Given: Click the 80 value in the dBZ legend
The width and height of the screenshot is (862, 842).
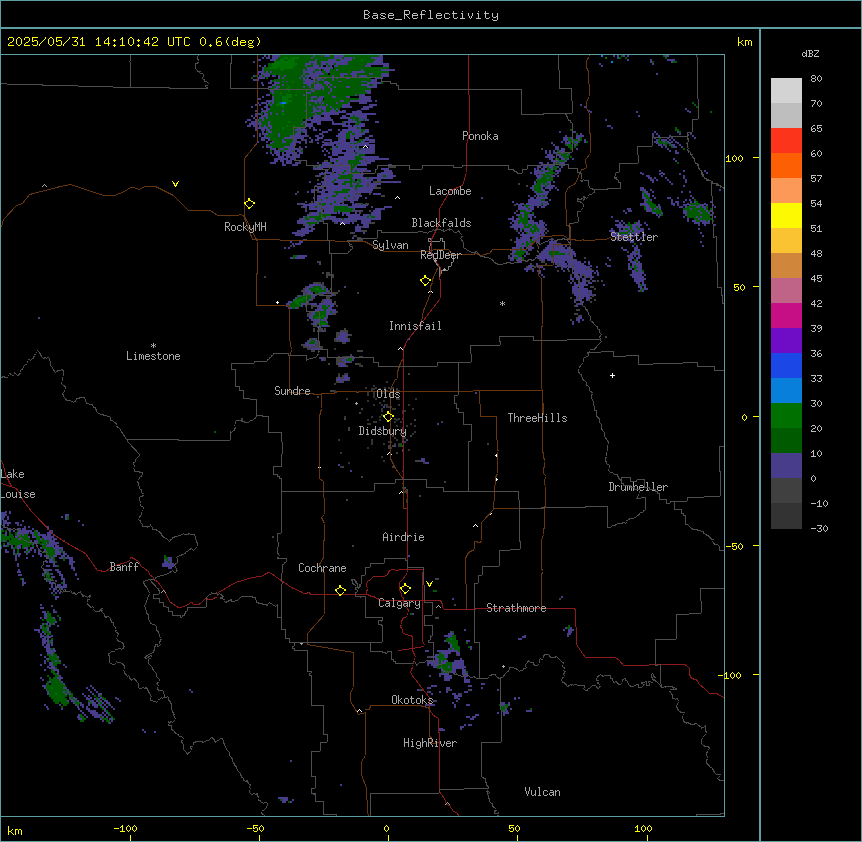Looking at the screenshot, I should (x=816, y=78).
